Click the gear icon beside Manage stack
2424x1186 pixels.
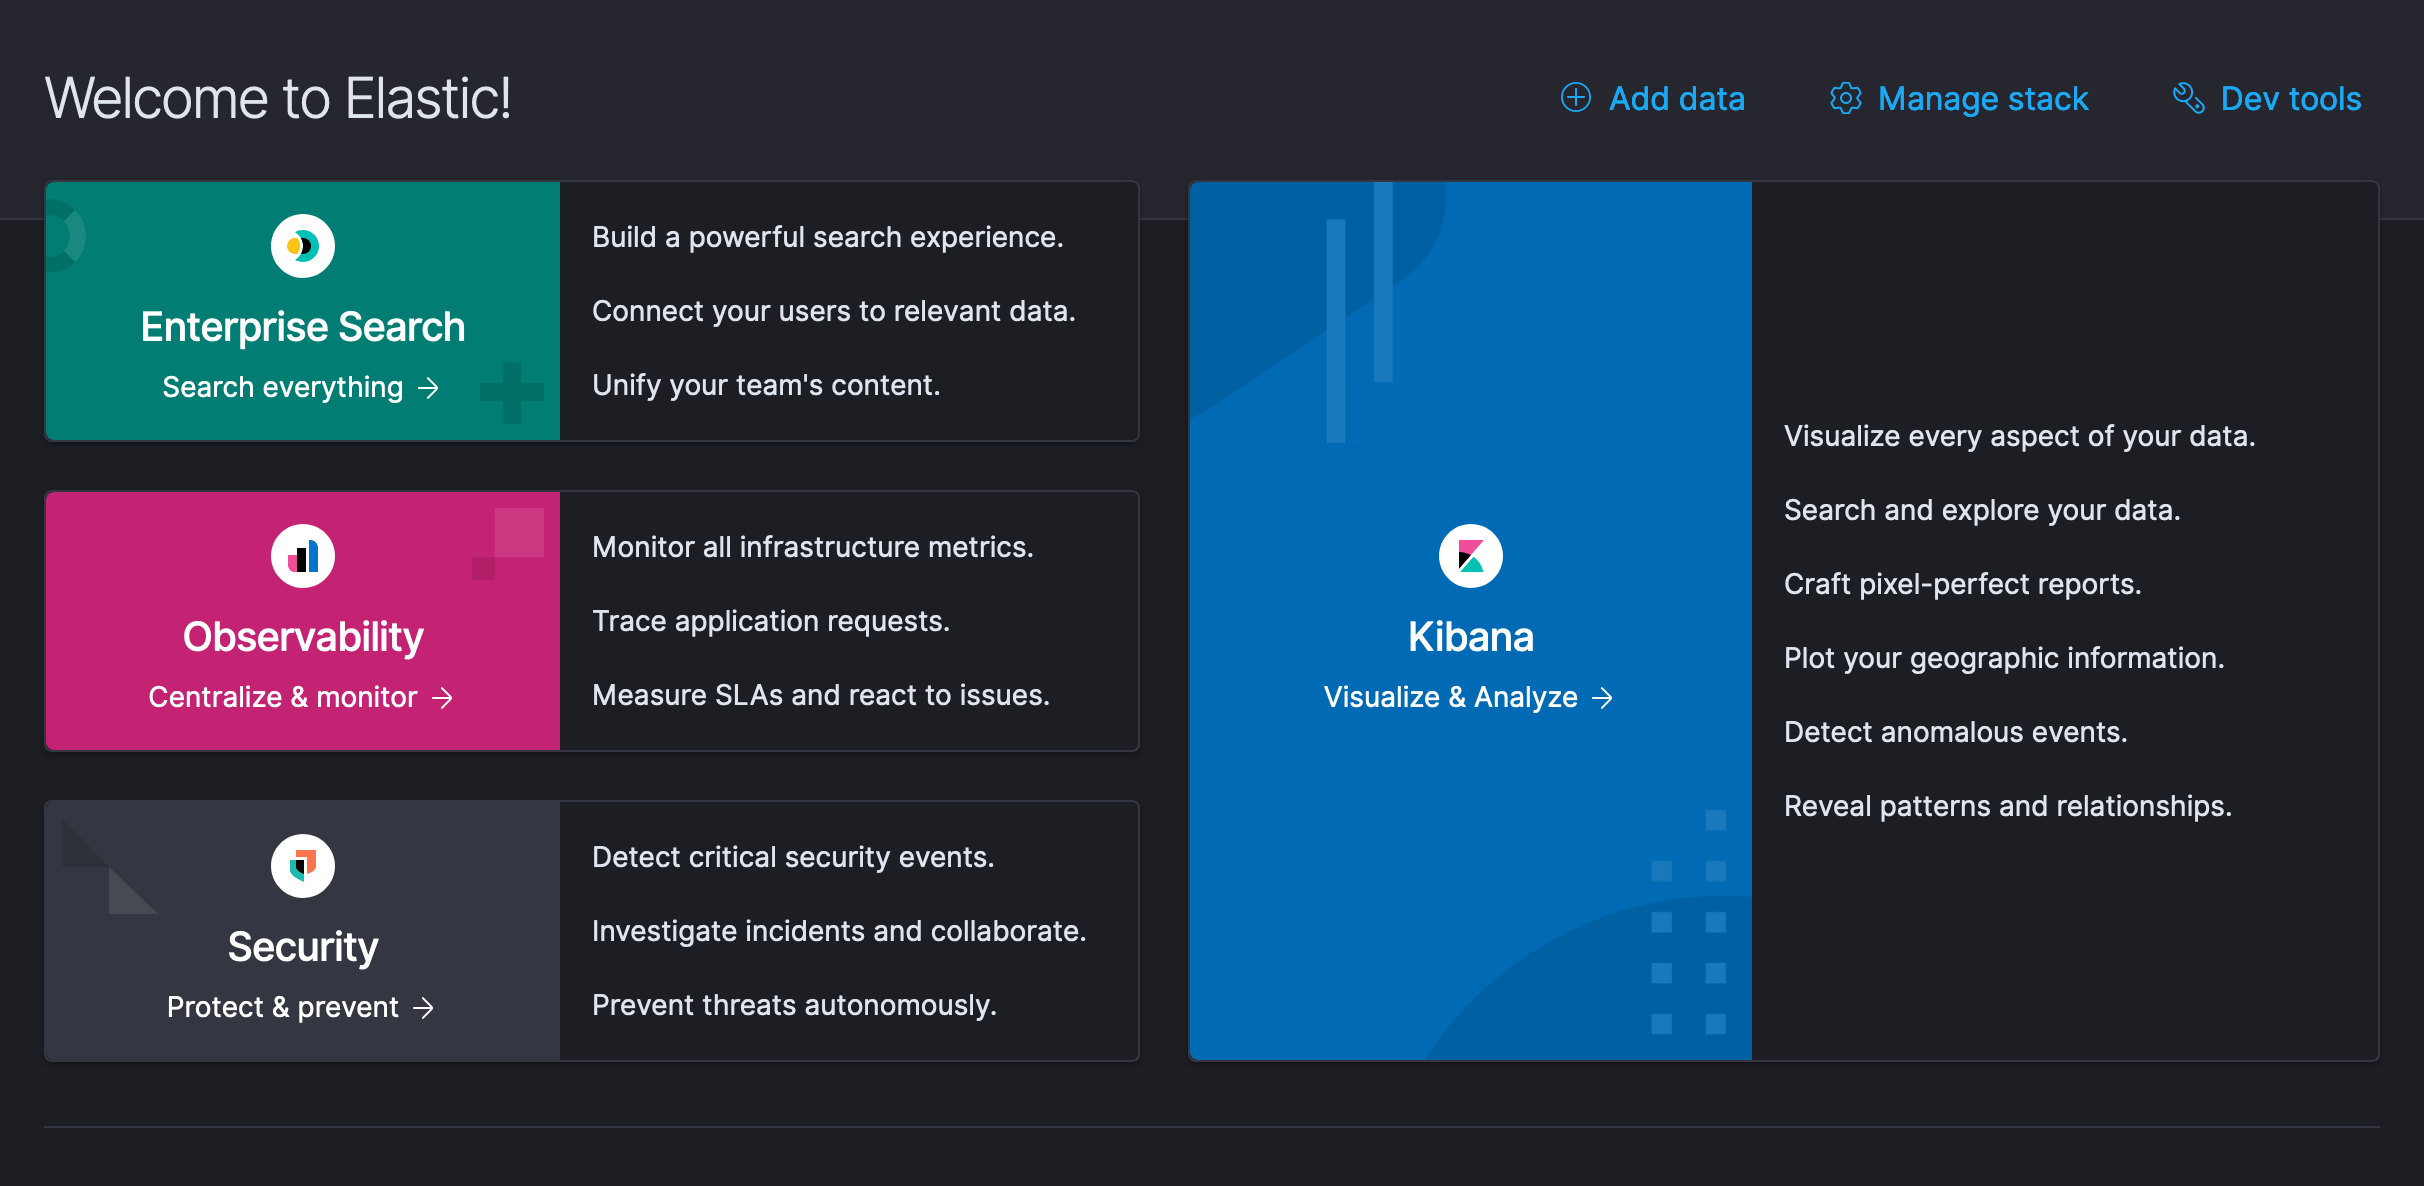[x=1846, y=98]
